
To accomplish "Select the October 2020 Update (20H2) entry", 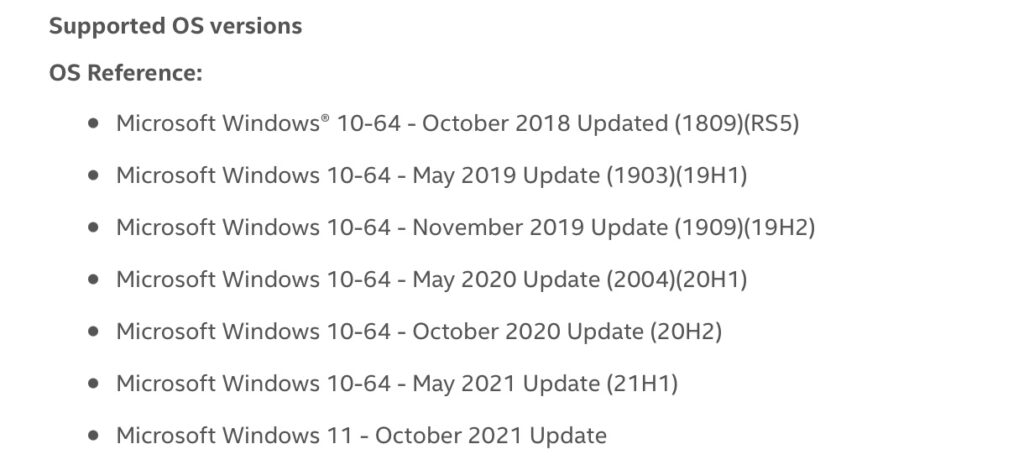I will (x=419, y=332).
